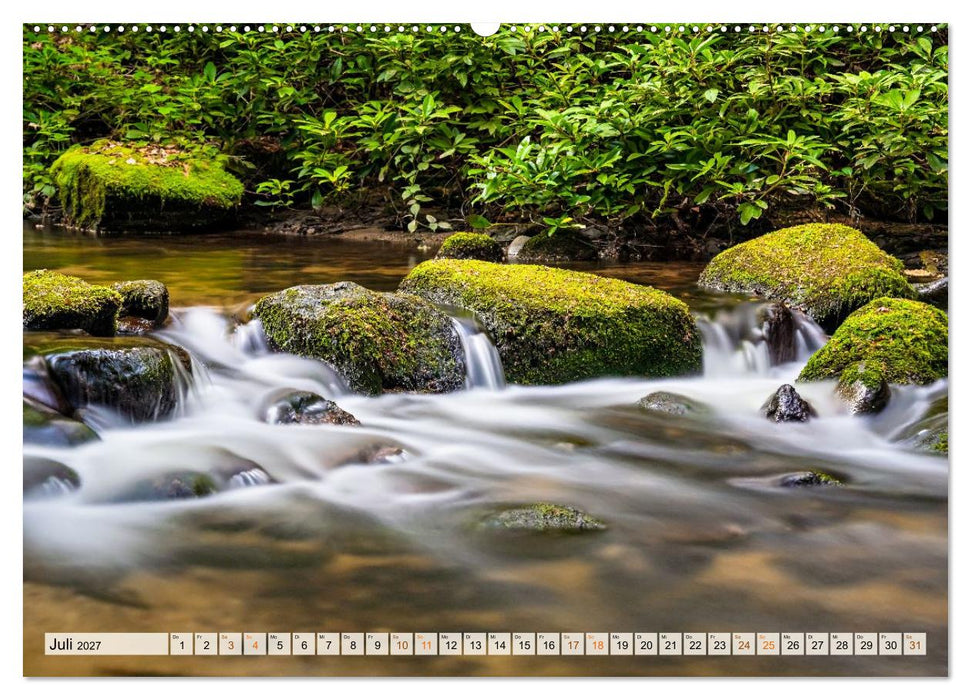The width and height of the screenshot is (971, 700).
Task: Click Saturday day 10 in orange
Action: click(x=401, y=644)
